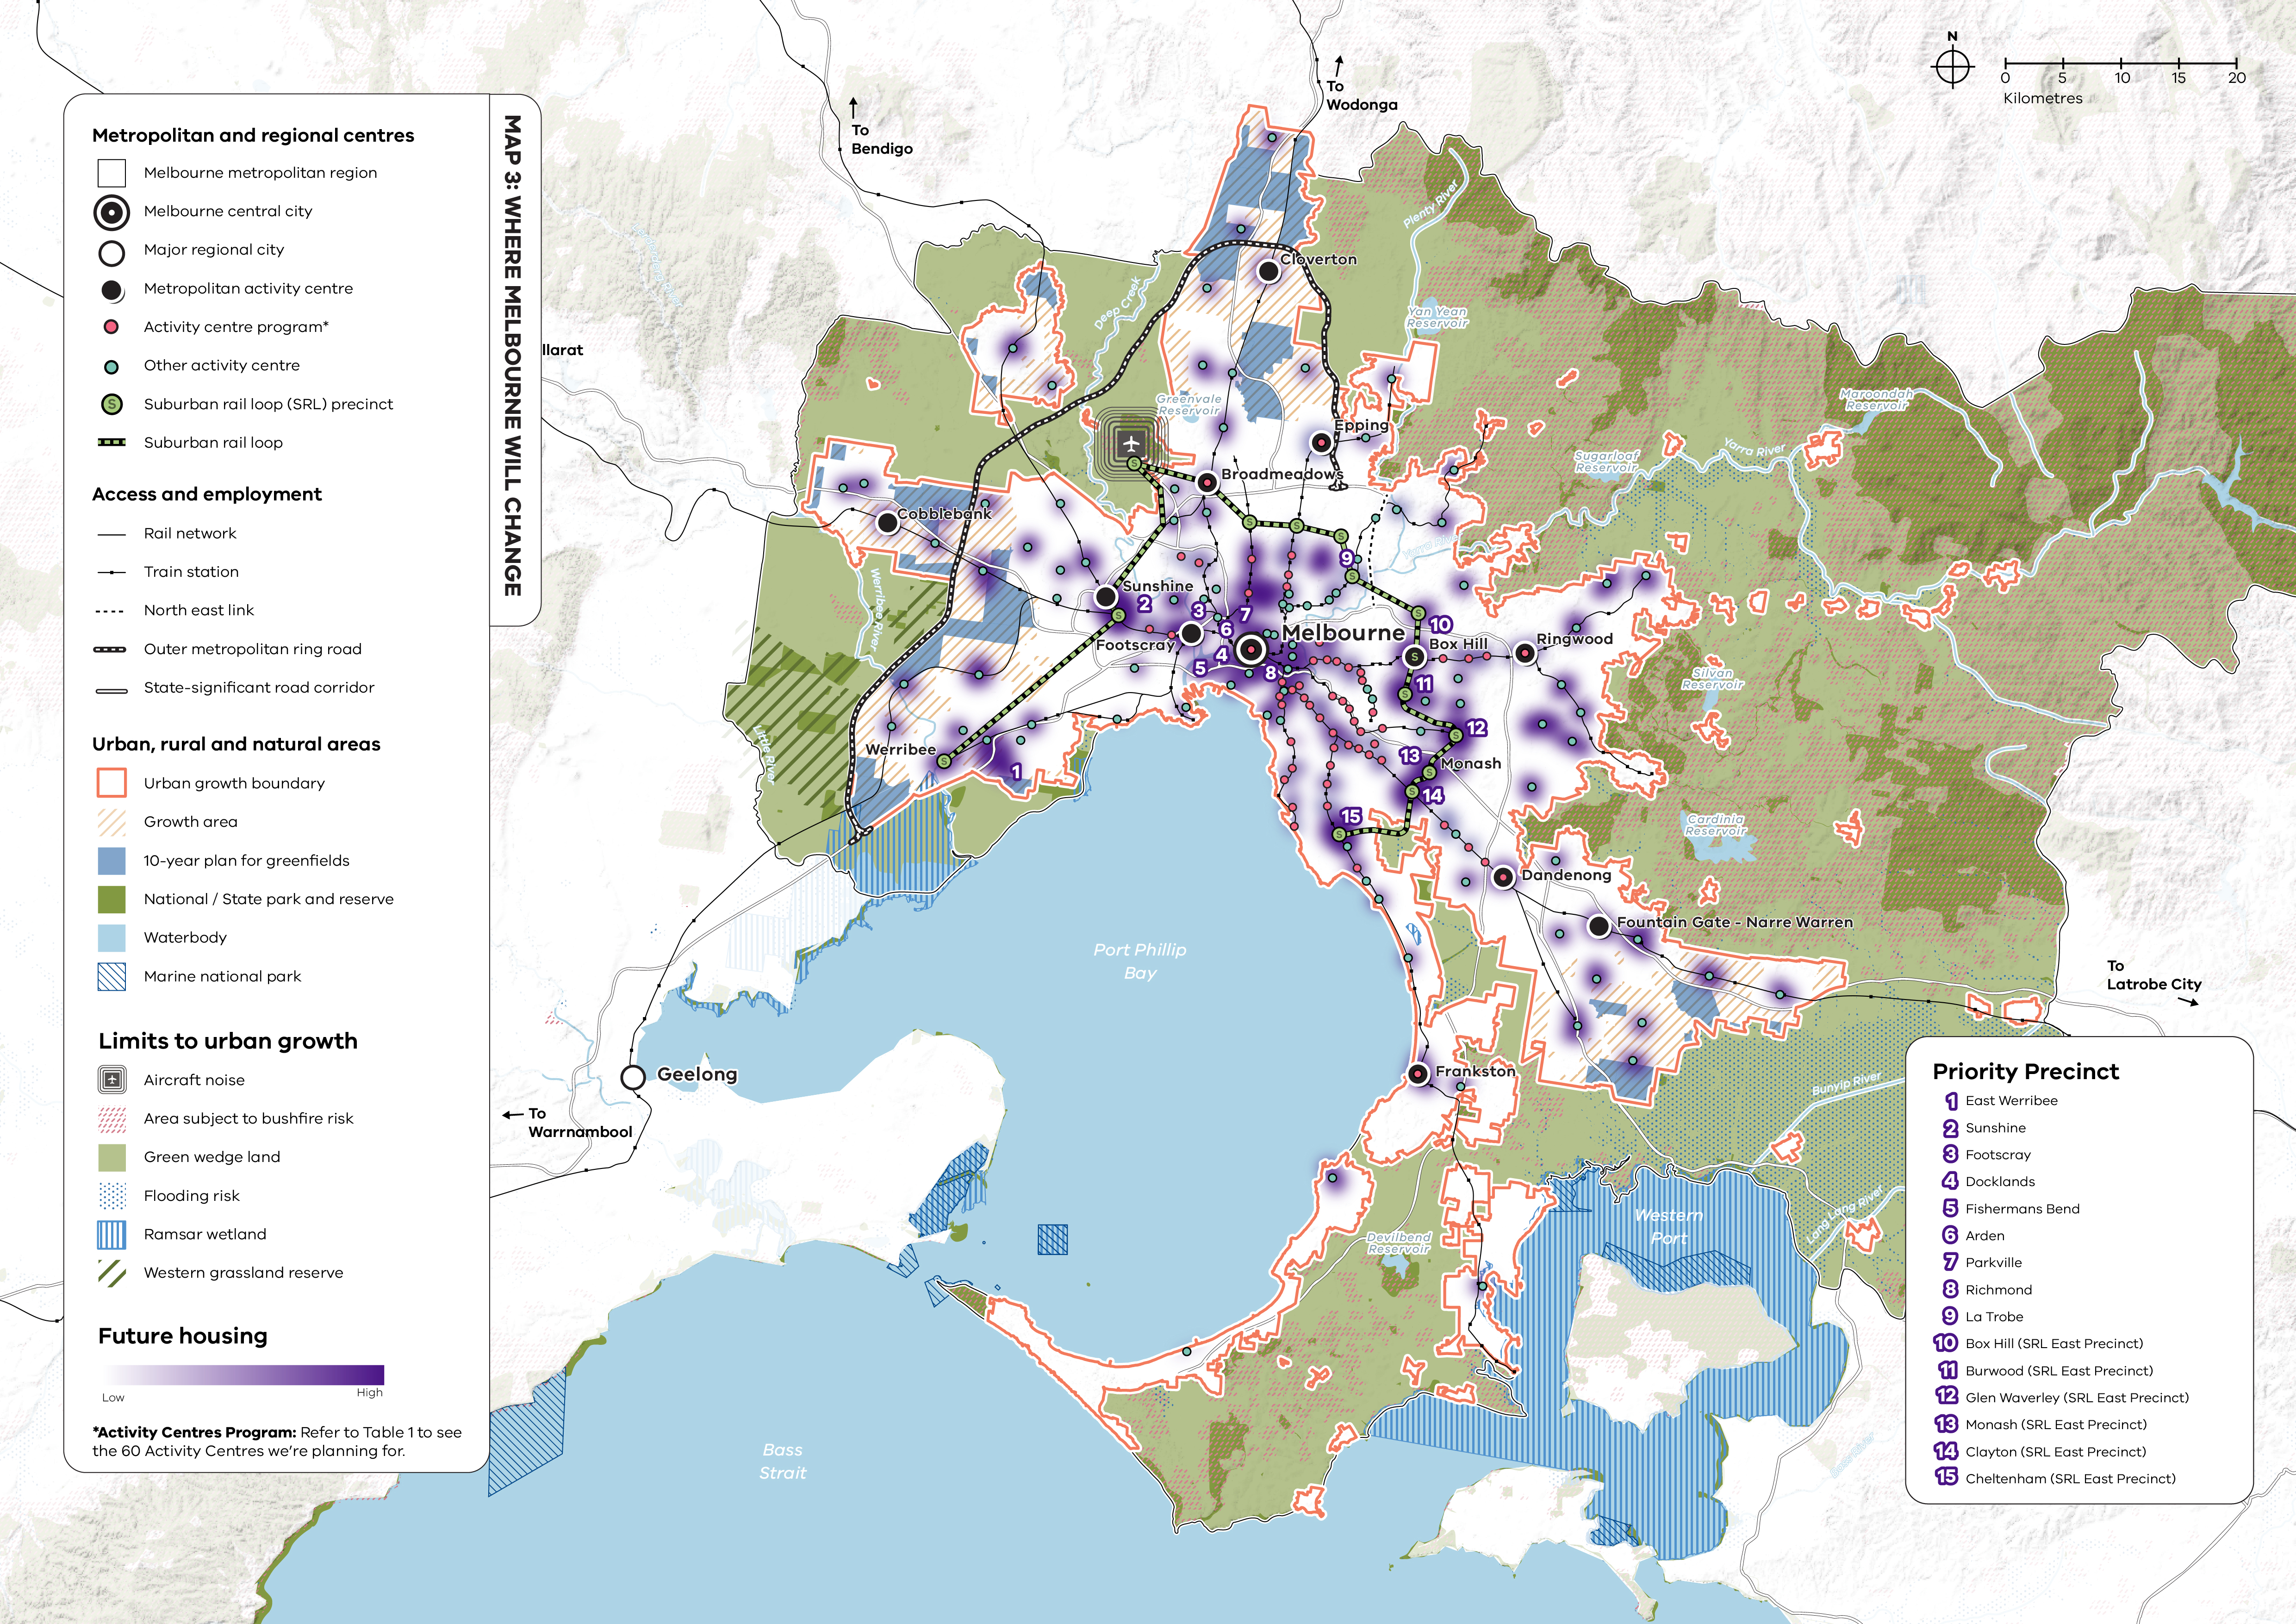Click the 'Silvan Reservoir' label
Screen dimensions: 2296x1624
[1712, 679]
